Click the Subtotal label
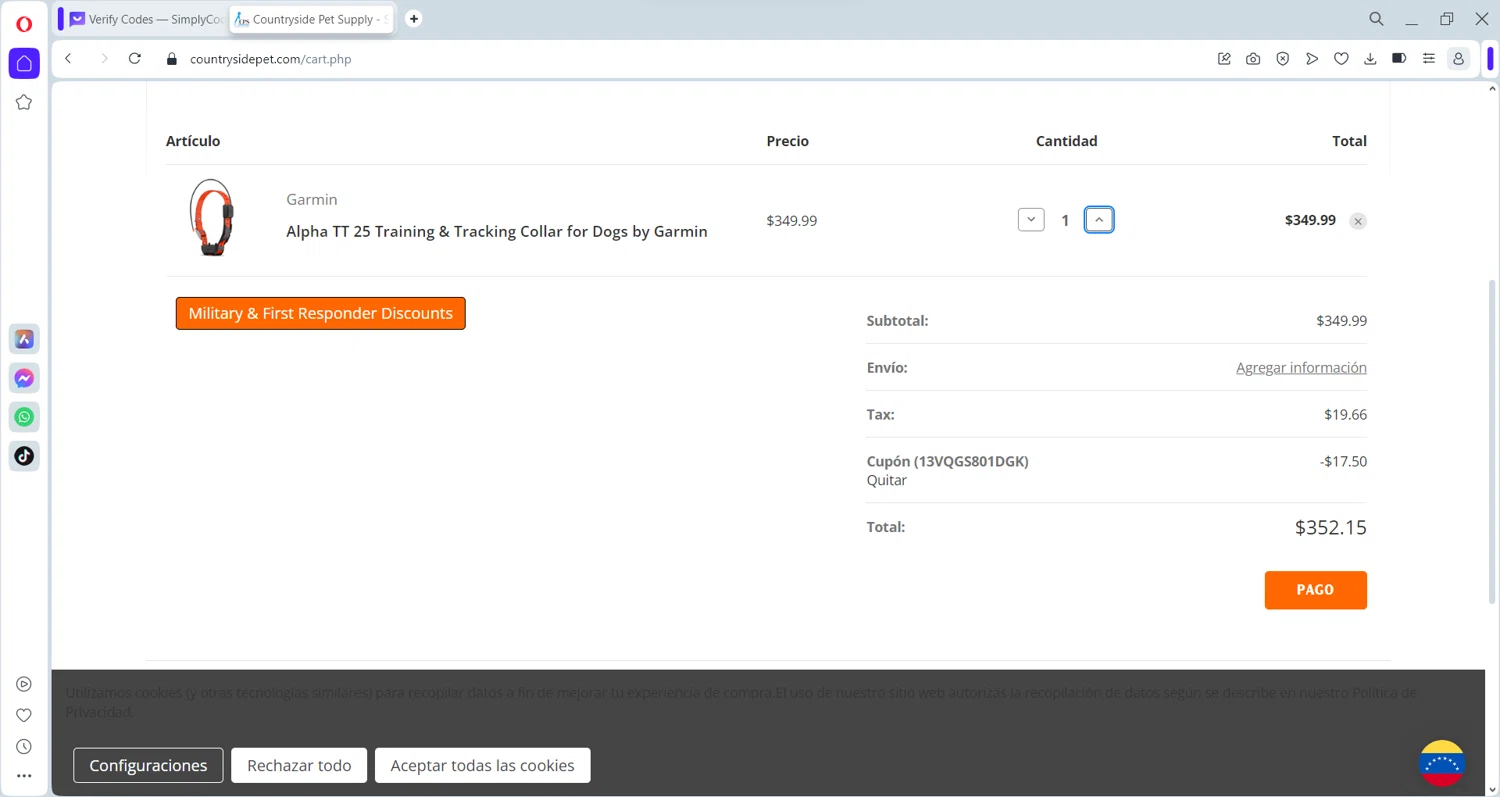 point(897,321)
